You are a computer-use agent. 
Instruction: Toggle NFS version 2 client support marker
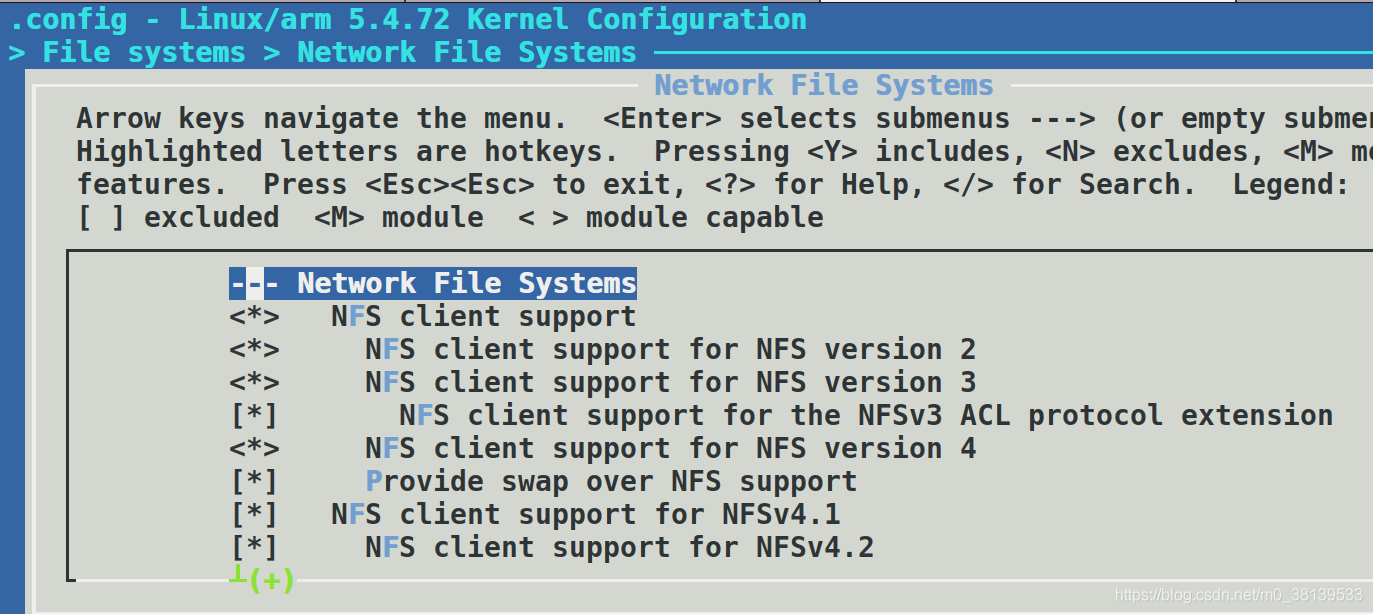point(254,350)
